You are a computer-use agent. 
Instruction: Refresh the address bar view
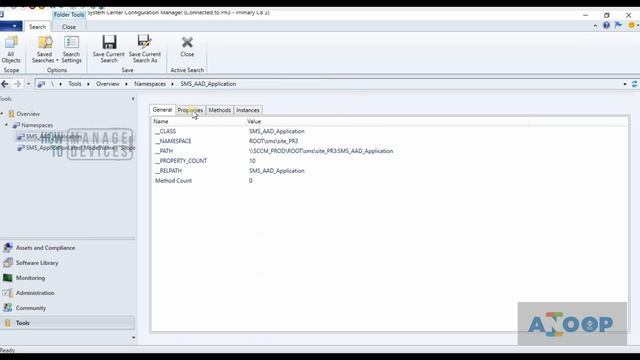(x=635, y=84)
